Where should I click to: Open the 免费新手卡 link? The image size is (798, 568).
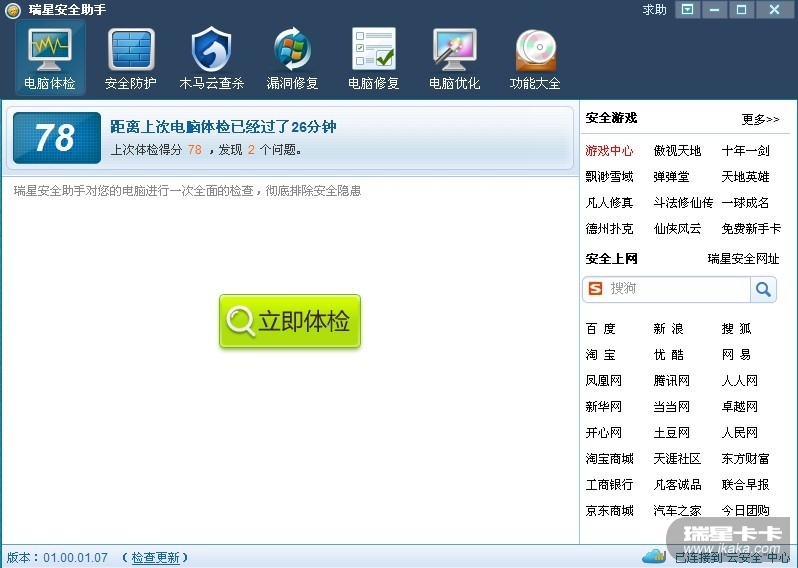click(x=751, y=229)
